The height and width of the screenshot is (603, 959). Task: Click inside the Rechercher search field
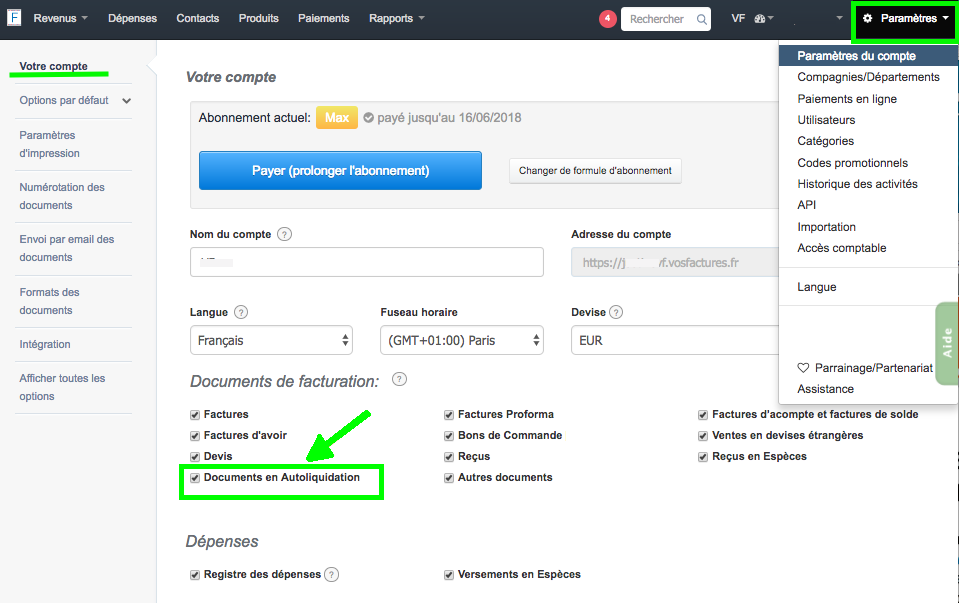[x=660, y=18]
